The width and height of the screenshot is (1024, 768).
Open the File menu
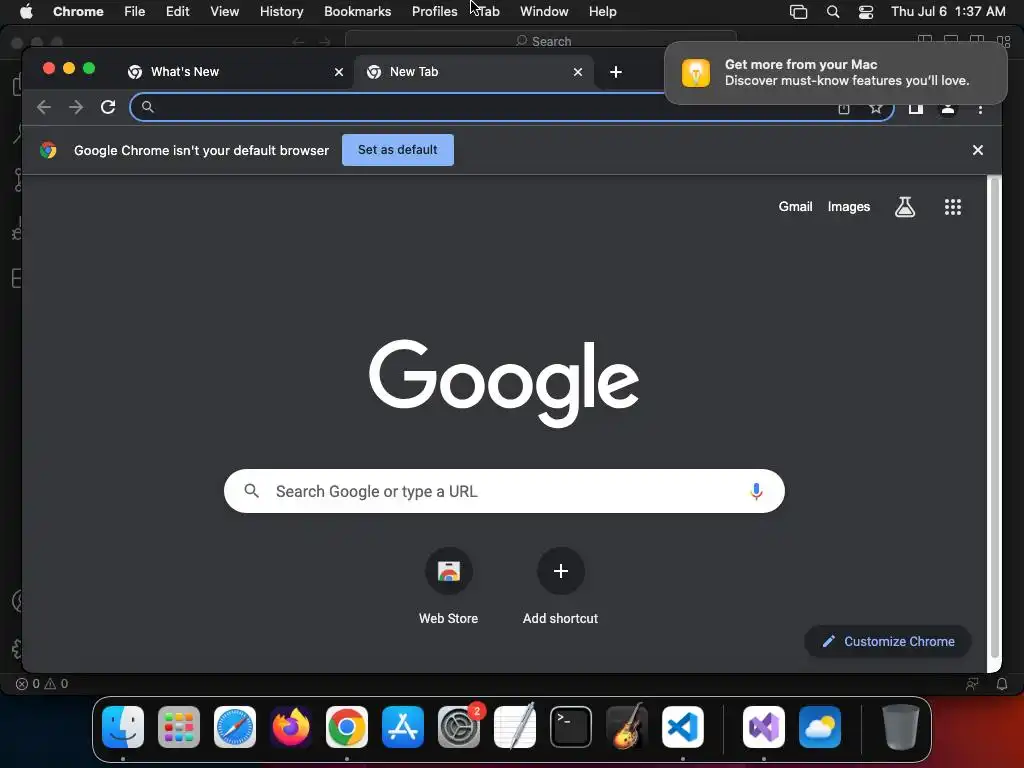pos(135,12)
